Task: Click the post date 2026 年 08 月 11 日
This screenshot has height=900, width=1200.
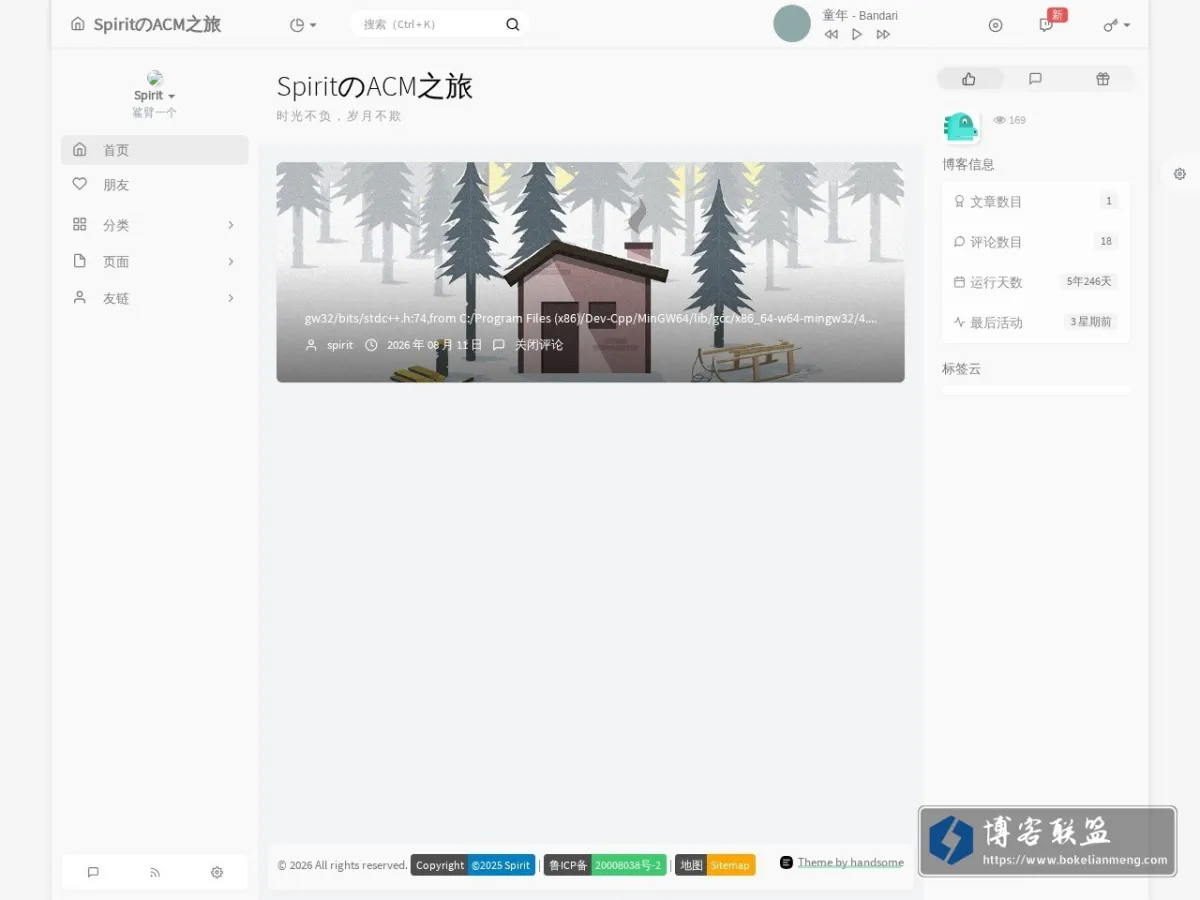Action: [434, 345]
